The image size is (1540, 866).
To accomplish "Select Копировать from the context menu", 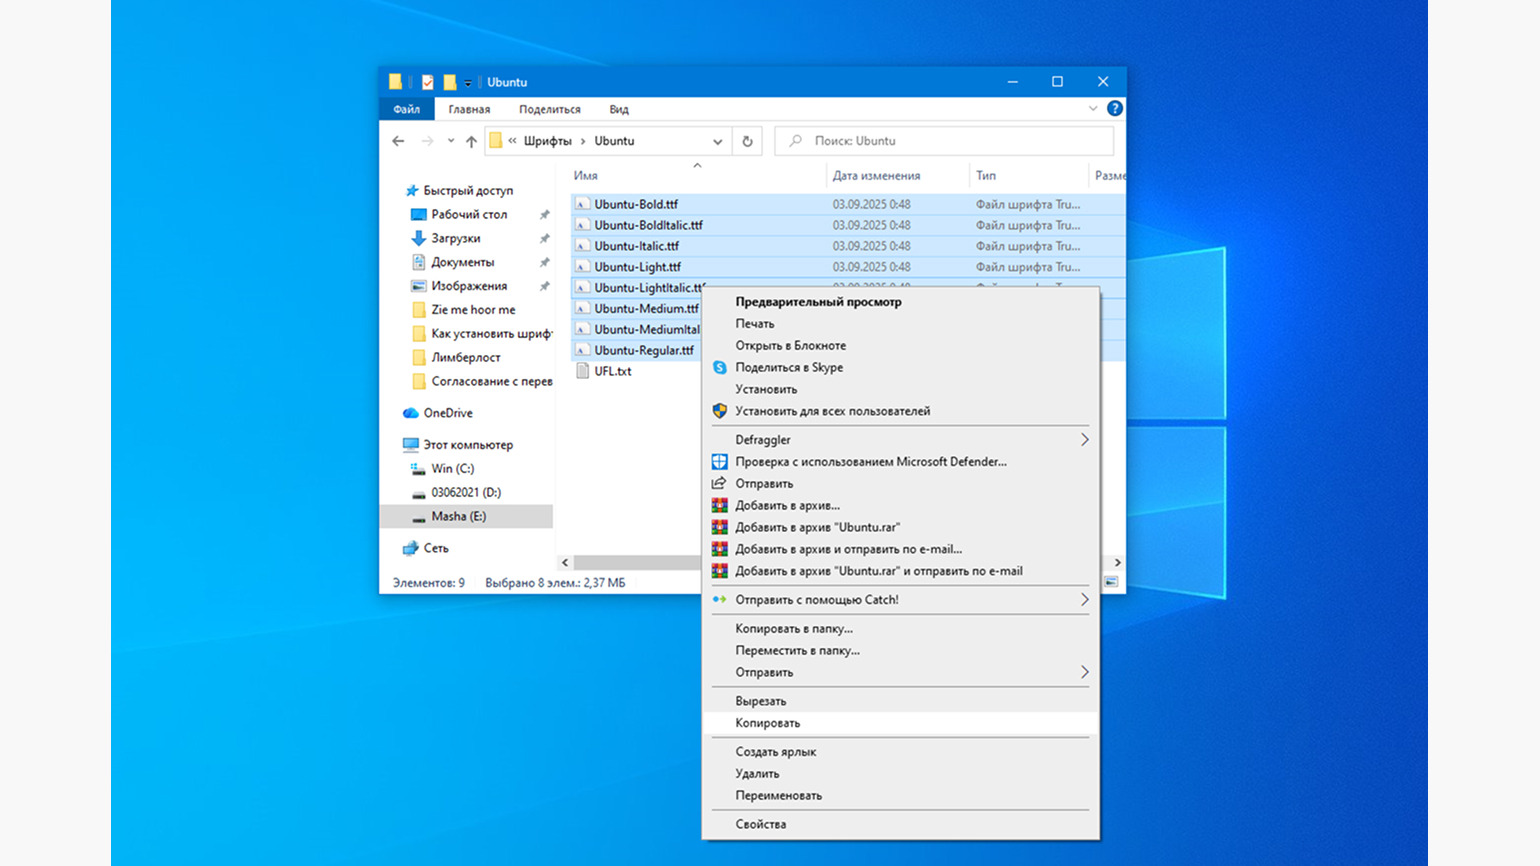I will (765, 723).
